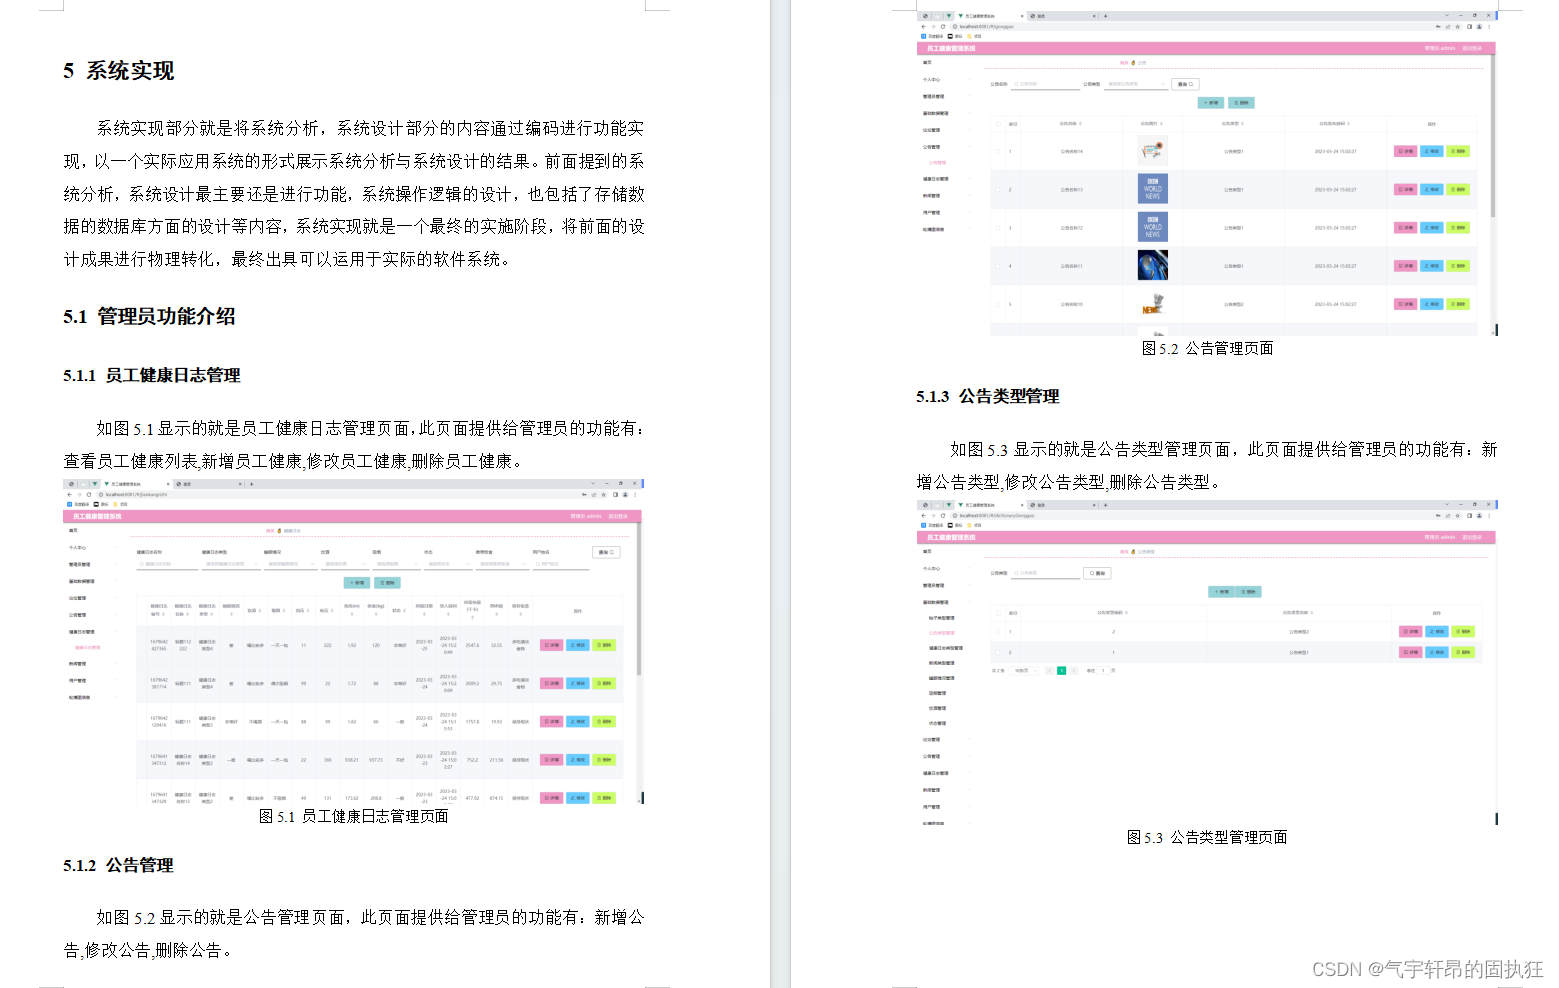This screenshot has height=988, width=1559.
Task: Open page-size 10条/页 dropdown in Figure 5.3
Action: click(1025, 670)
